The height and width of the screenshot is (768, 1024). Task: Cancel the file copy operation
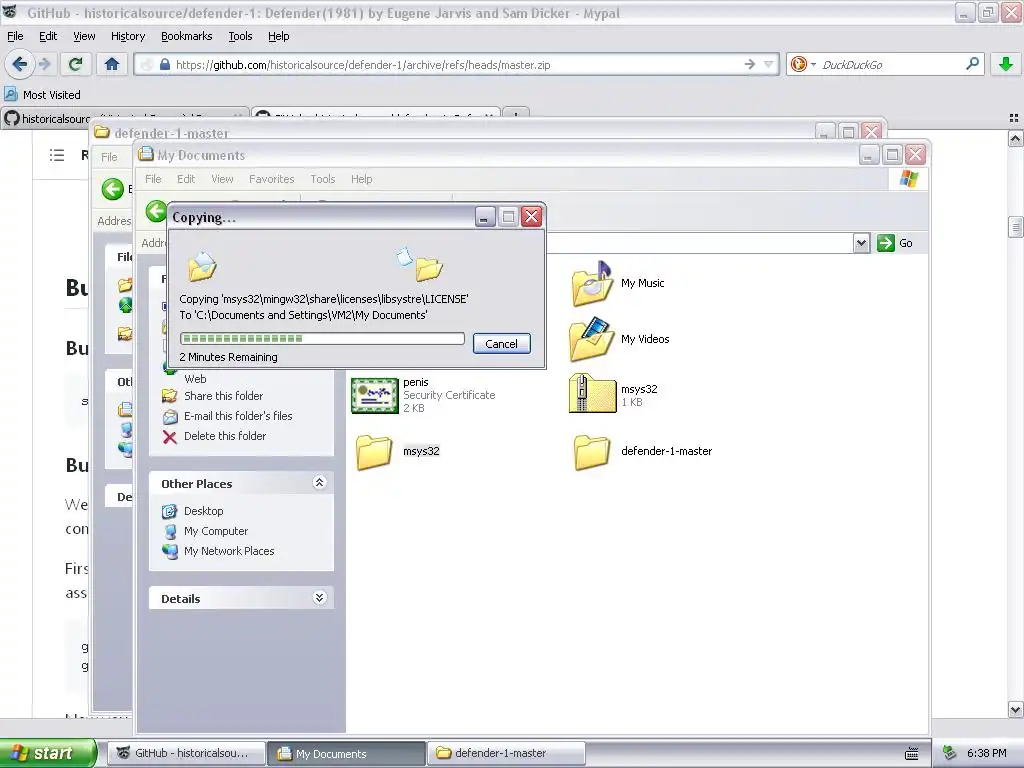click(502, 344)
